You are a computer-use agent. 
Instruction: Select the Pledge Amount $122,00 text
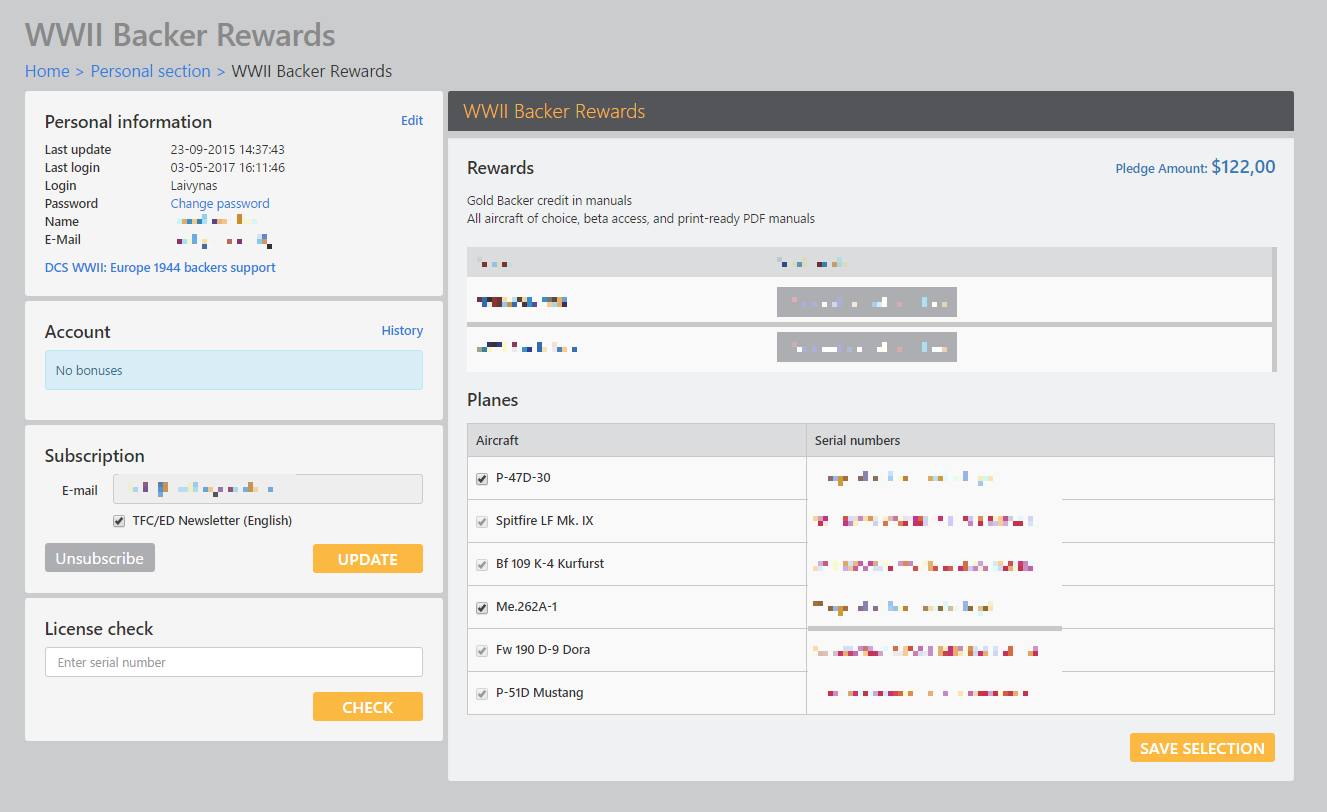1195,167
